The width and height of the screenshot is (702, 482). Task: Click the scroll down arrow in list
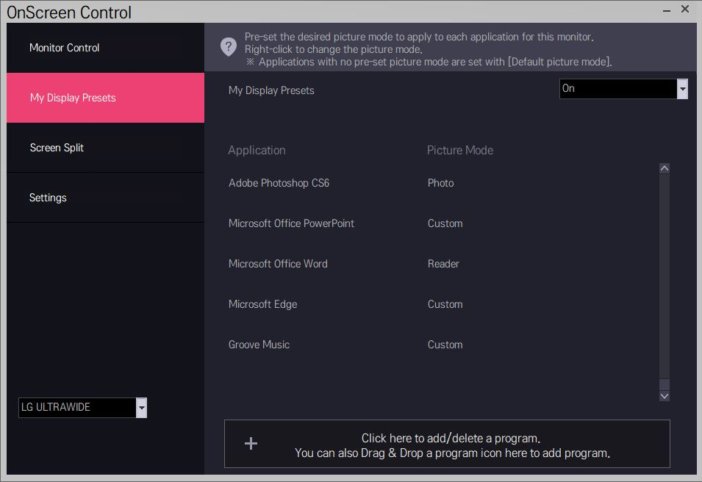[664, 396]
